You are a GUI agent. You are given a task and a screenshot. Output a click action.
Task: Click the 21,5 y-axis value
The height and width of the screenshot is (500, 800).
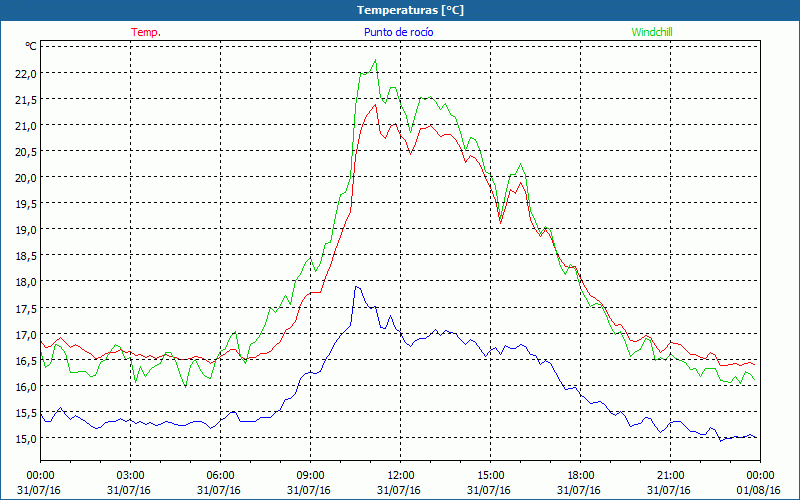point(27,99)
